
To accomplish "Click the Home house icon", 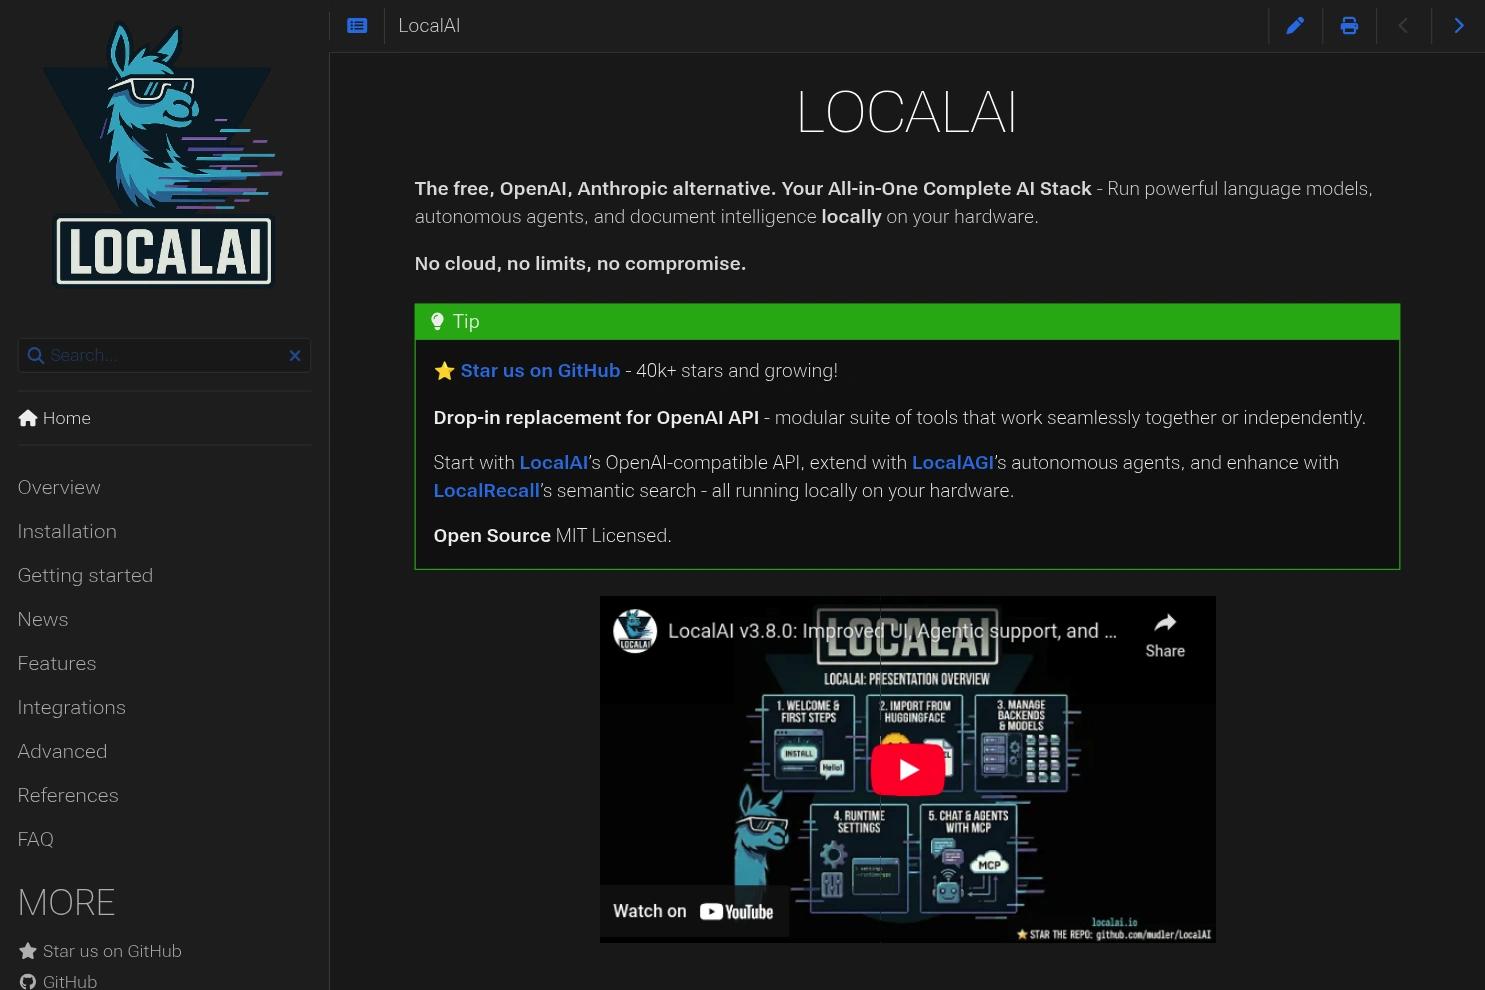I will [x=28, y=418].
